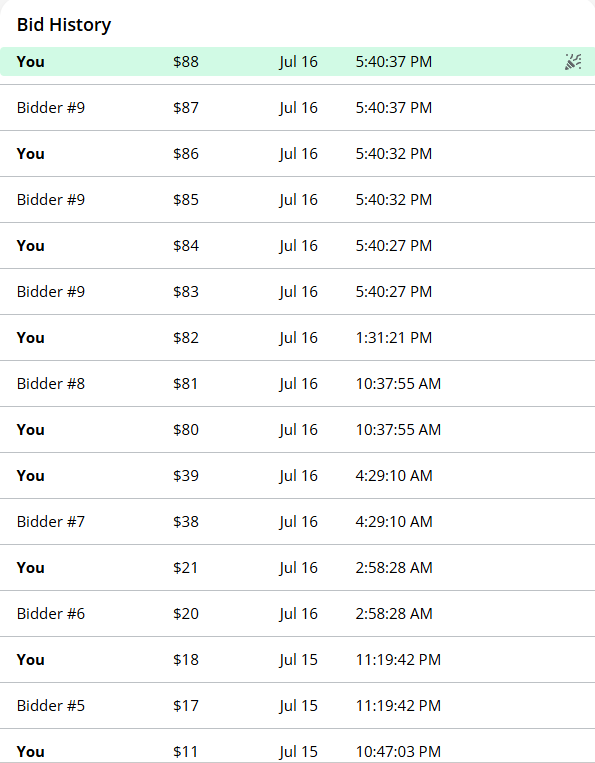Image resolution: width=595 pixels, height=763 pixels.
Task: Click the highlighted $88 winning bid row
Action: click(x=297, y=62)
